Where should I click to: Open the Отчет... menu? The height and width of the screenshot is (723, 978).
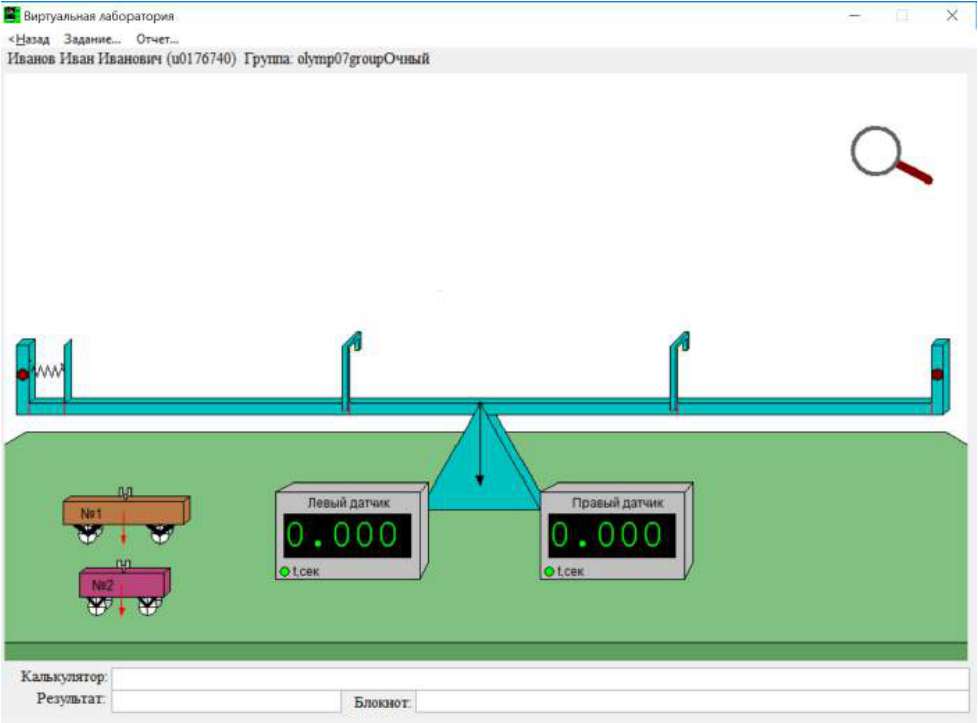tap(157, 39)
